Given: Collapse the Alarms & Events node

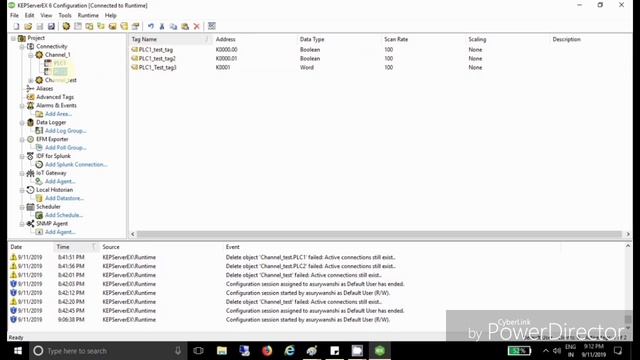Looking at the screenshot, I should [22, 106].
